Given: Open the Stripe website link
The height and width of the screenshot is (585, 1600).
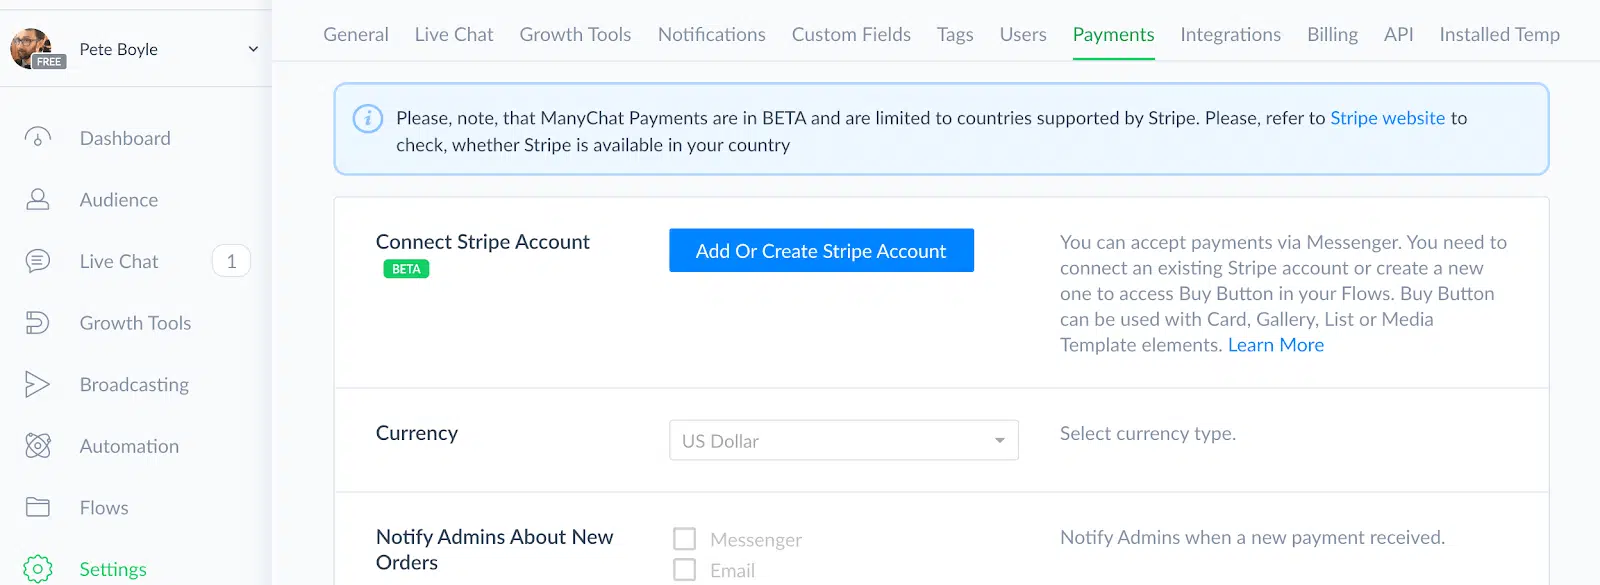Looking at the screenshot, I should pyautogui.click(x=1387, y=118).
